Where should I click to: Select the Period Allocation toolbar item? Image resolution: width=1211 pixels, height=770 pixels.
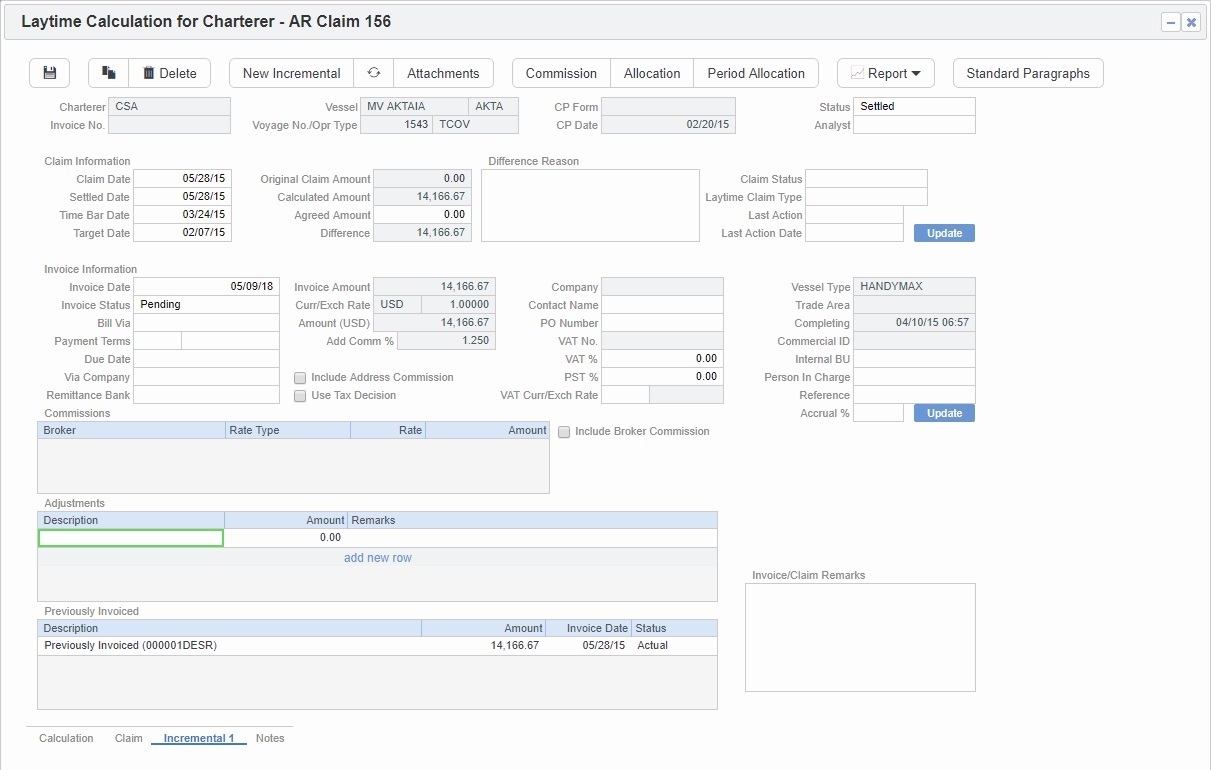pyautogui.click(x=756, y=72)
